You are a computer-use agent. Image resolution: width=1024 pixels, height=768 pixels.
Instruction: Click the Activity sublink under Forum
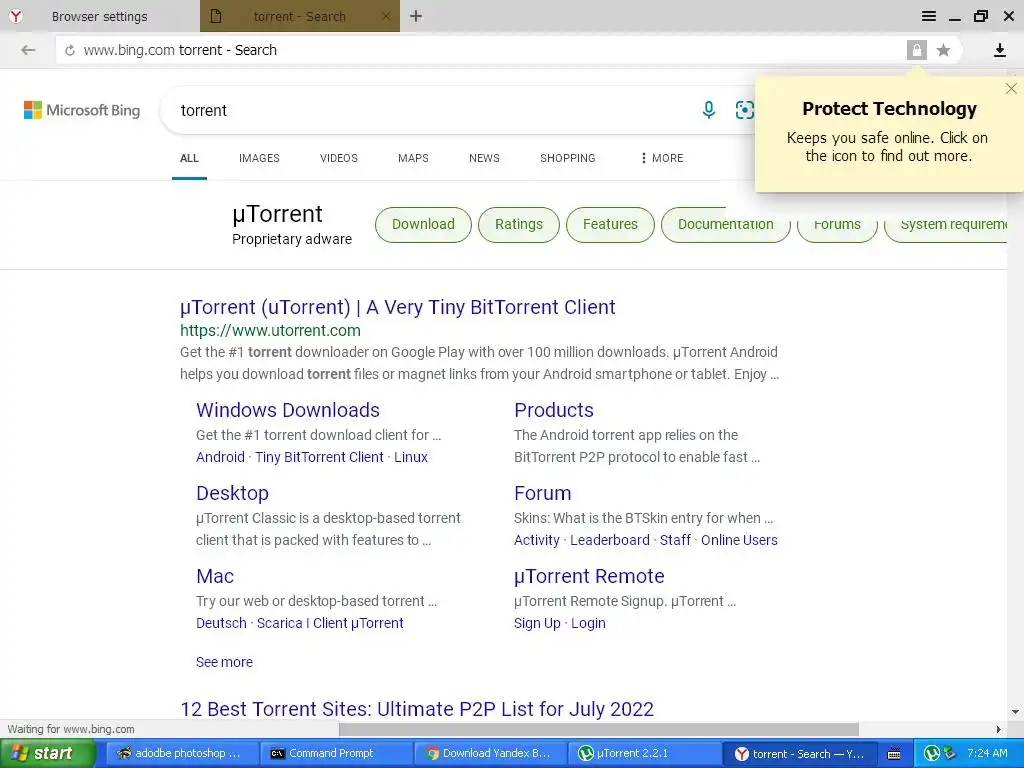(537, 540)
